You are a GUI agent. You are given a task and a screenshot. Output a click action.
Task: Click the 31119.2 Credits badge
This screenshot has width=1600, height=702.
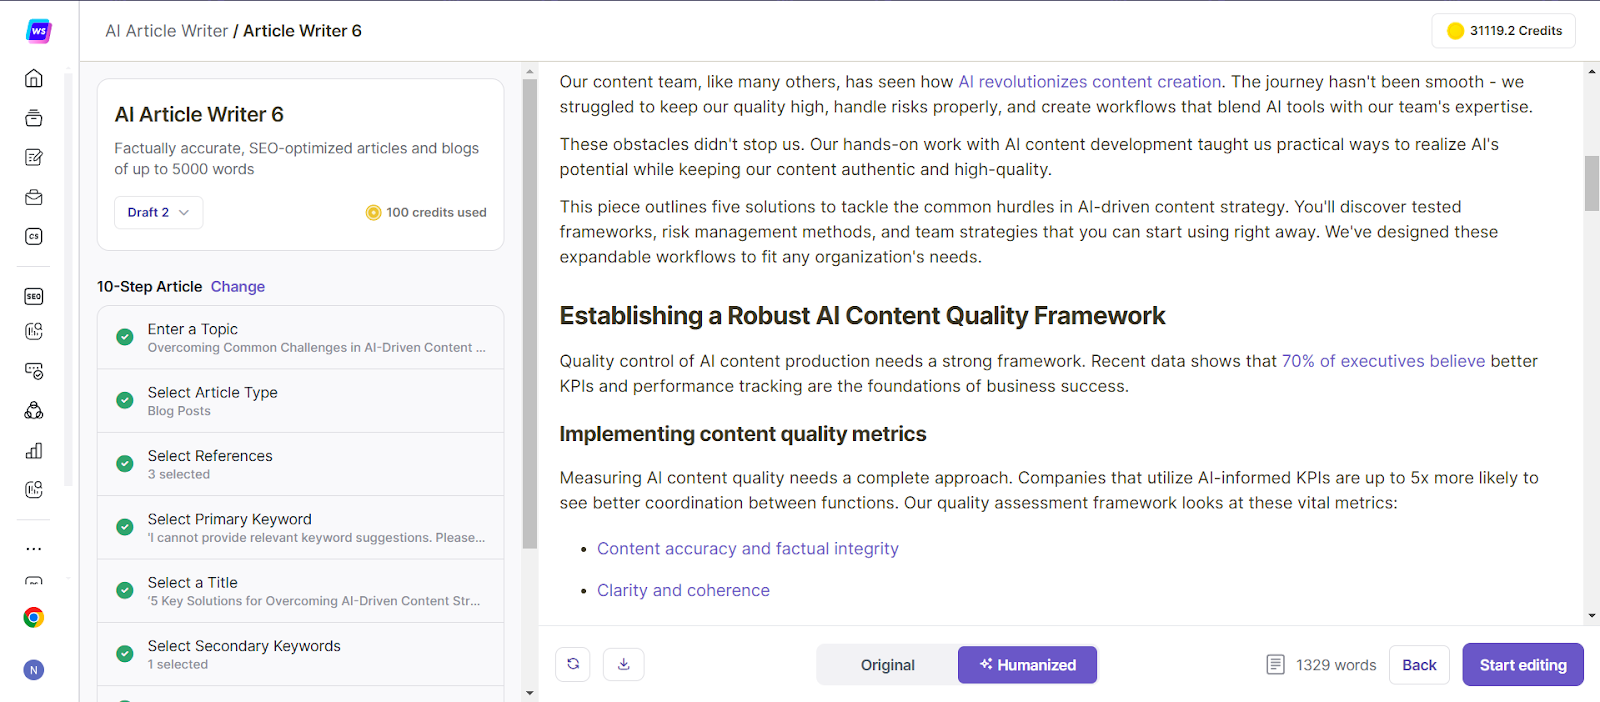pyautogui.click(x=1504, y=31)
